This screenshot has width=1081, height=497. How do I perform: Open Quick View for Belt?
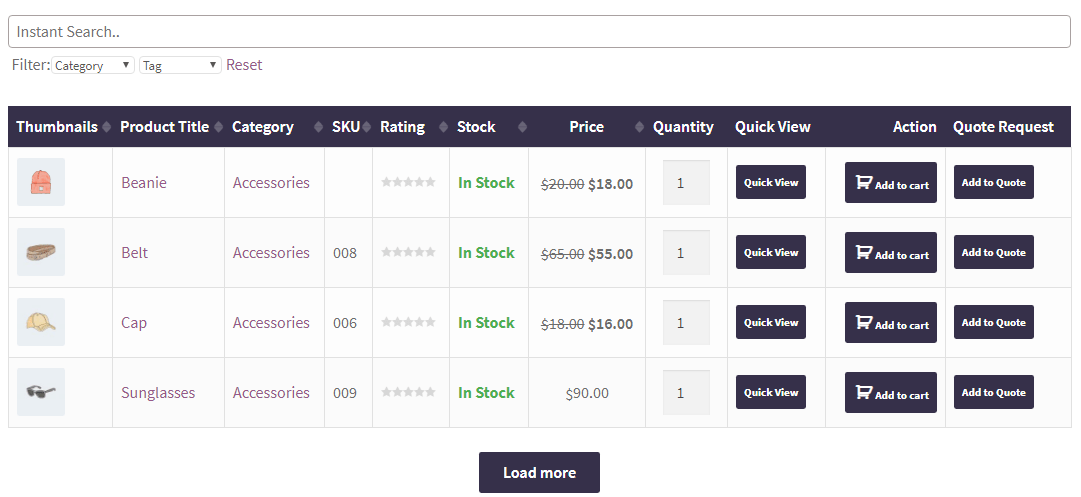point(771,252)
